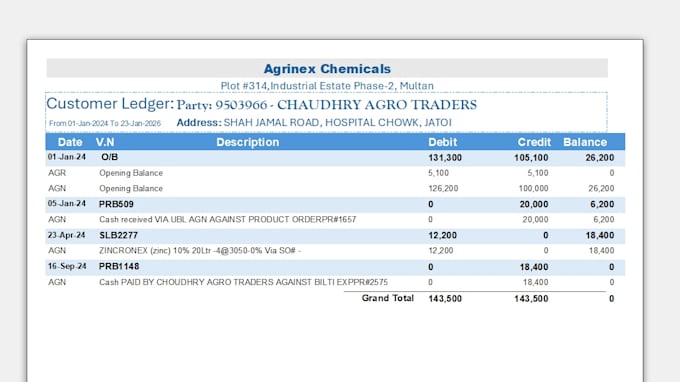Click the 126,200 debit in AGN opening row

(x=443, y=189)
